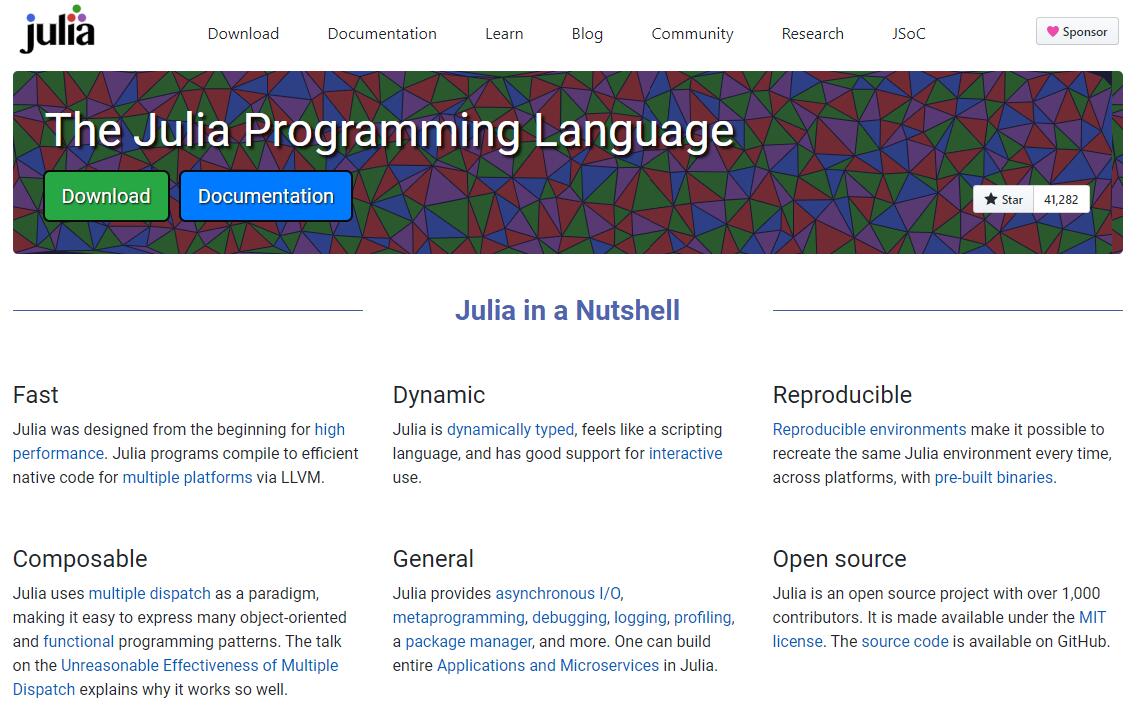Viewport: 1139px width, 715px height.
Task: Click the 'Composable' section heading
Action: (x=80, y=559)
